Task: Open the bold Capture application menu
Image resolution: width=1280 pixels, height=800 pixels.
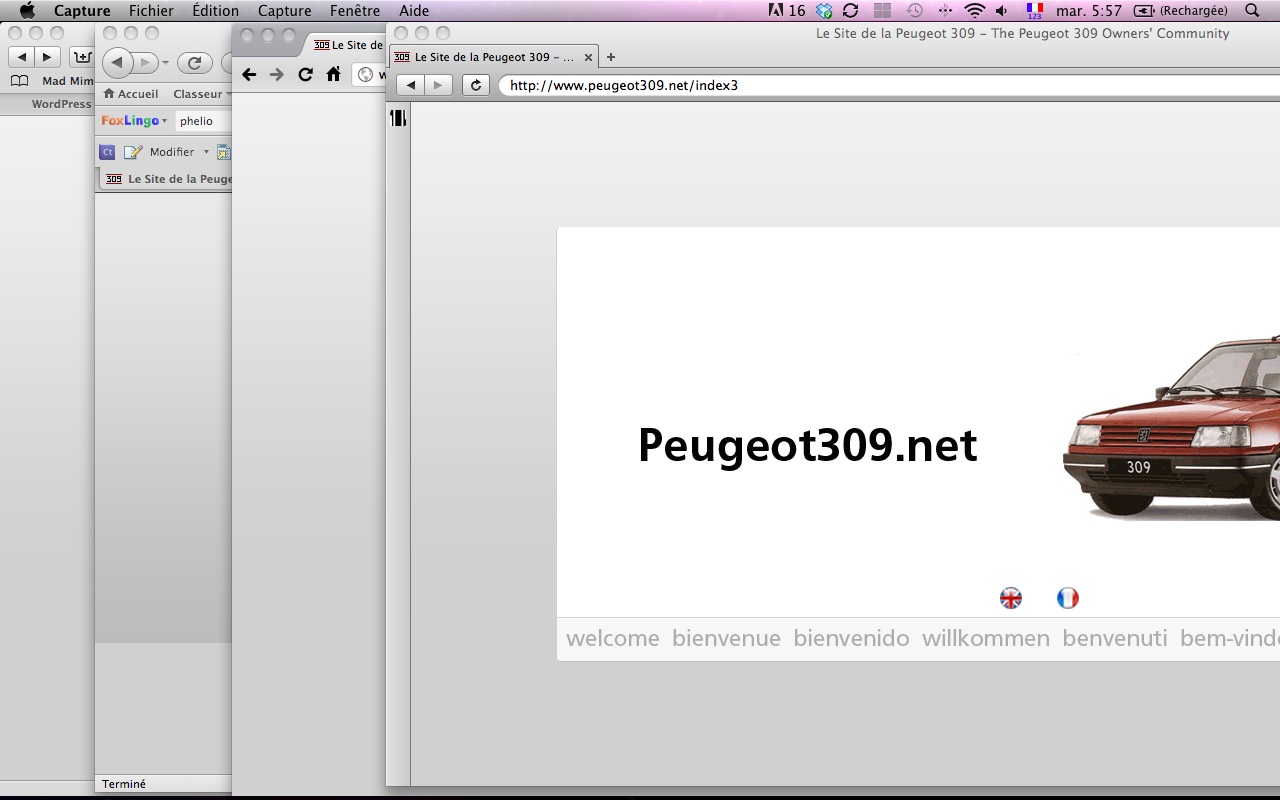Action: pos(82,11)
